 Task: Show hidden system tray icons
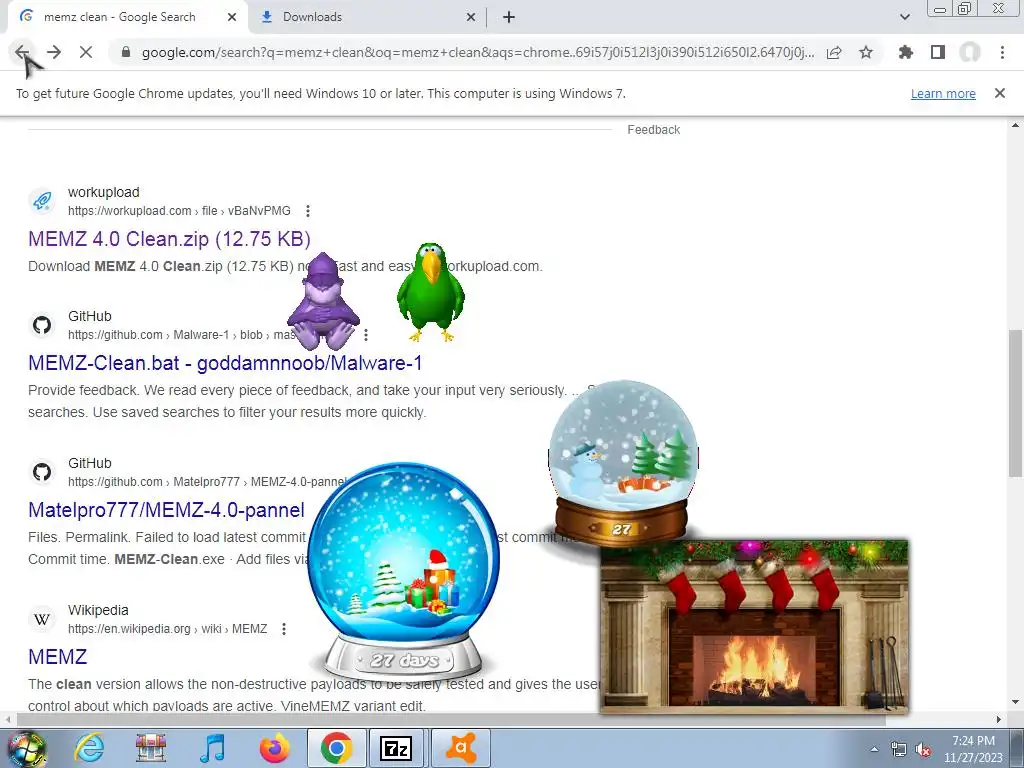click(874, 750)
